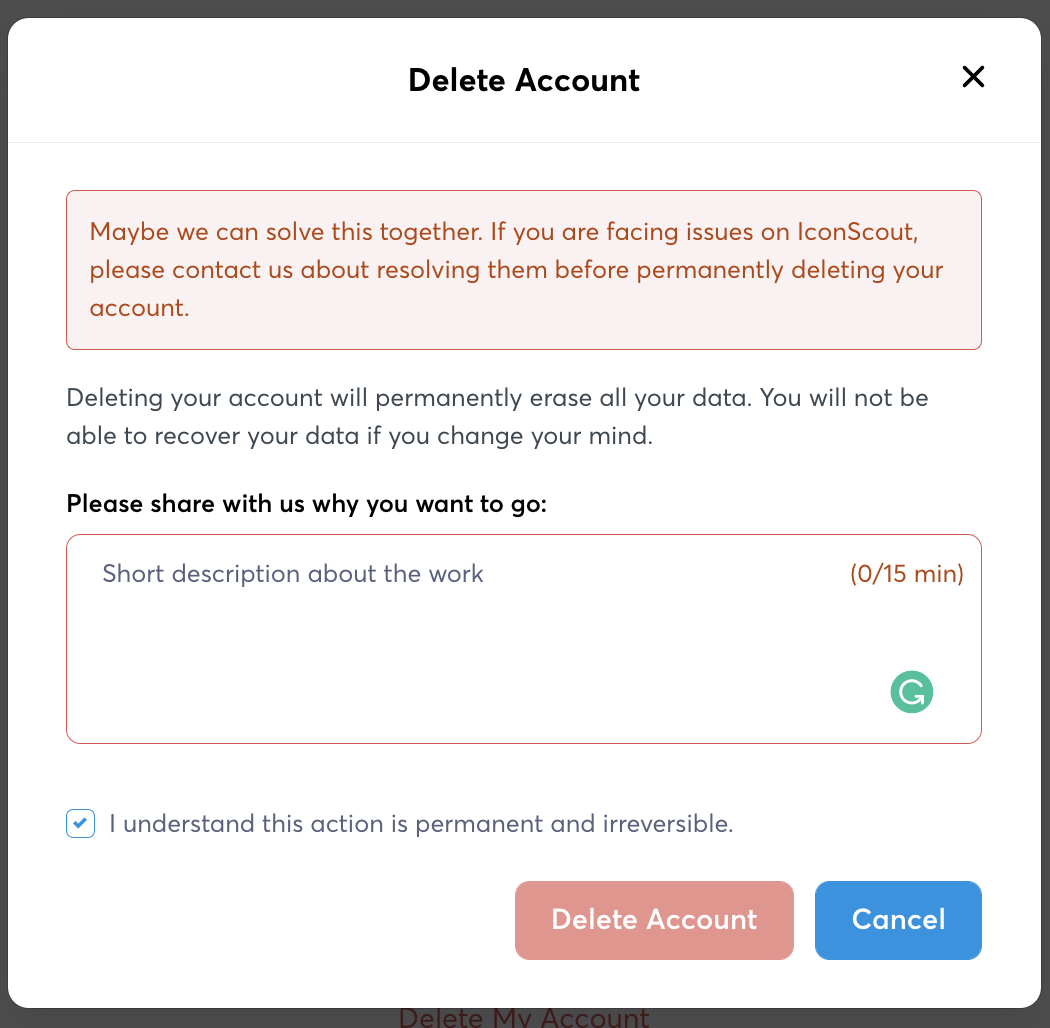The width and height of the screenshot is (1050, 1028).
Task: Click the 'Short description about the work' placeholder
Action: click(293, 574)
